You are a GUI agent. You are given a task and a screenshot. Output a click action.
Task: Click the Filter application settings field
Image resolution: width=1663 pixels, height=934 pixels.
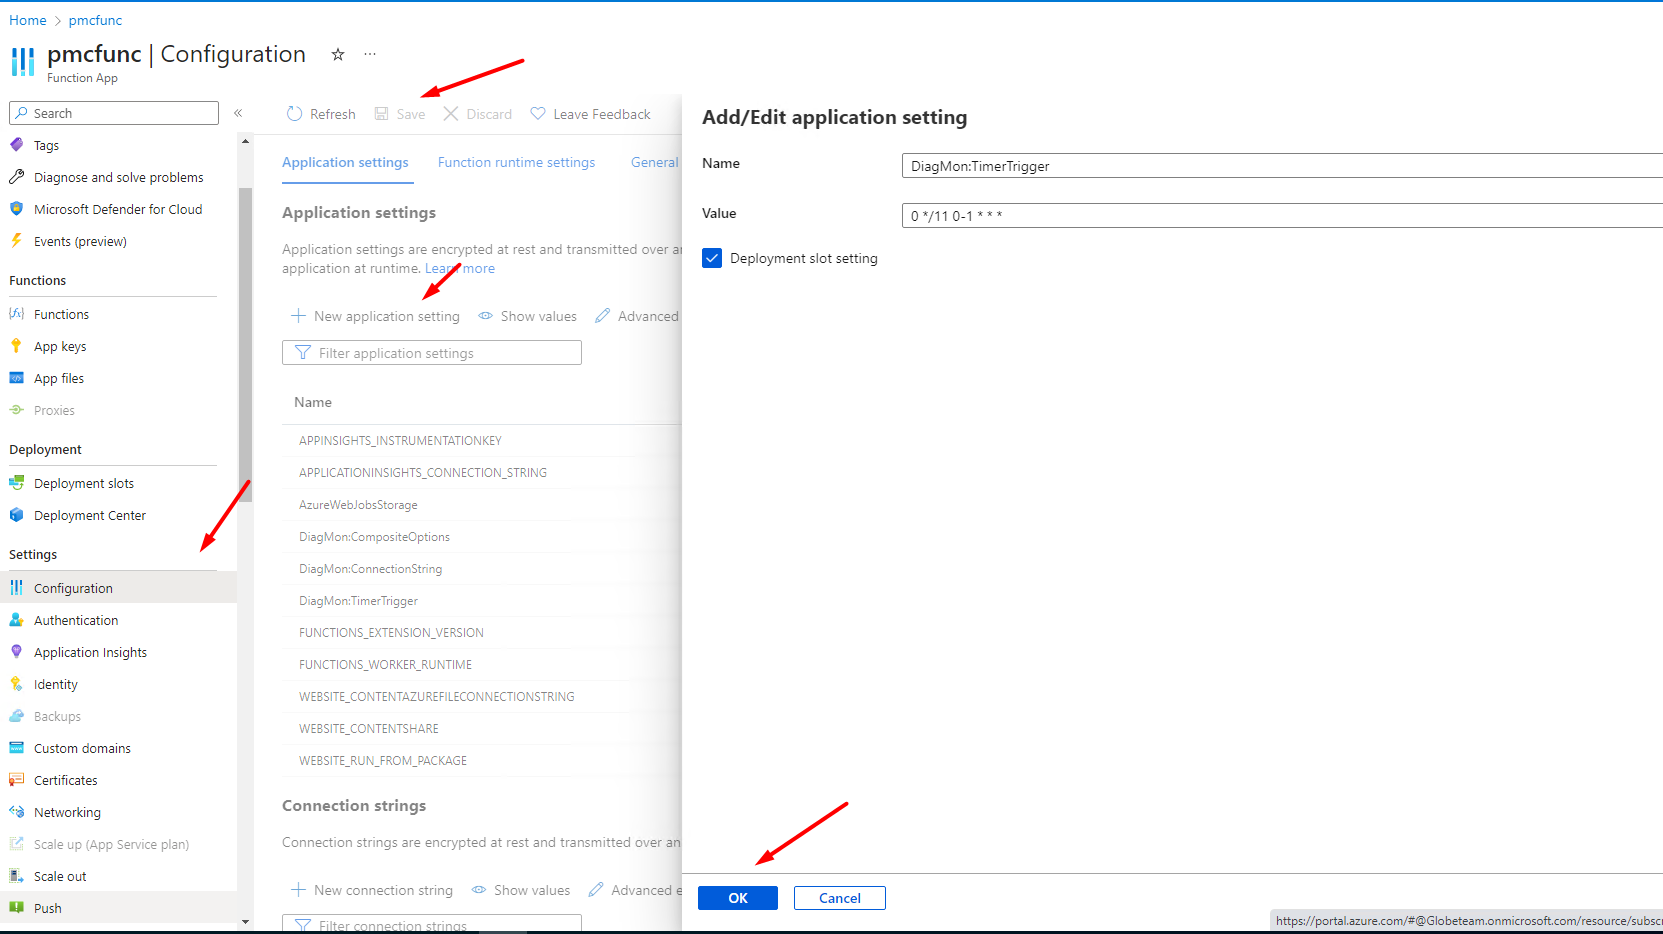[432, 353]
